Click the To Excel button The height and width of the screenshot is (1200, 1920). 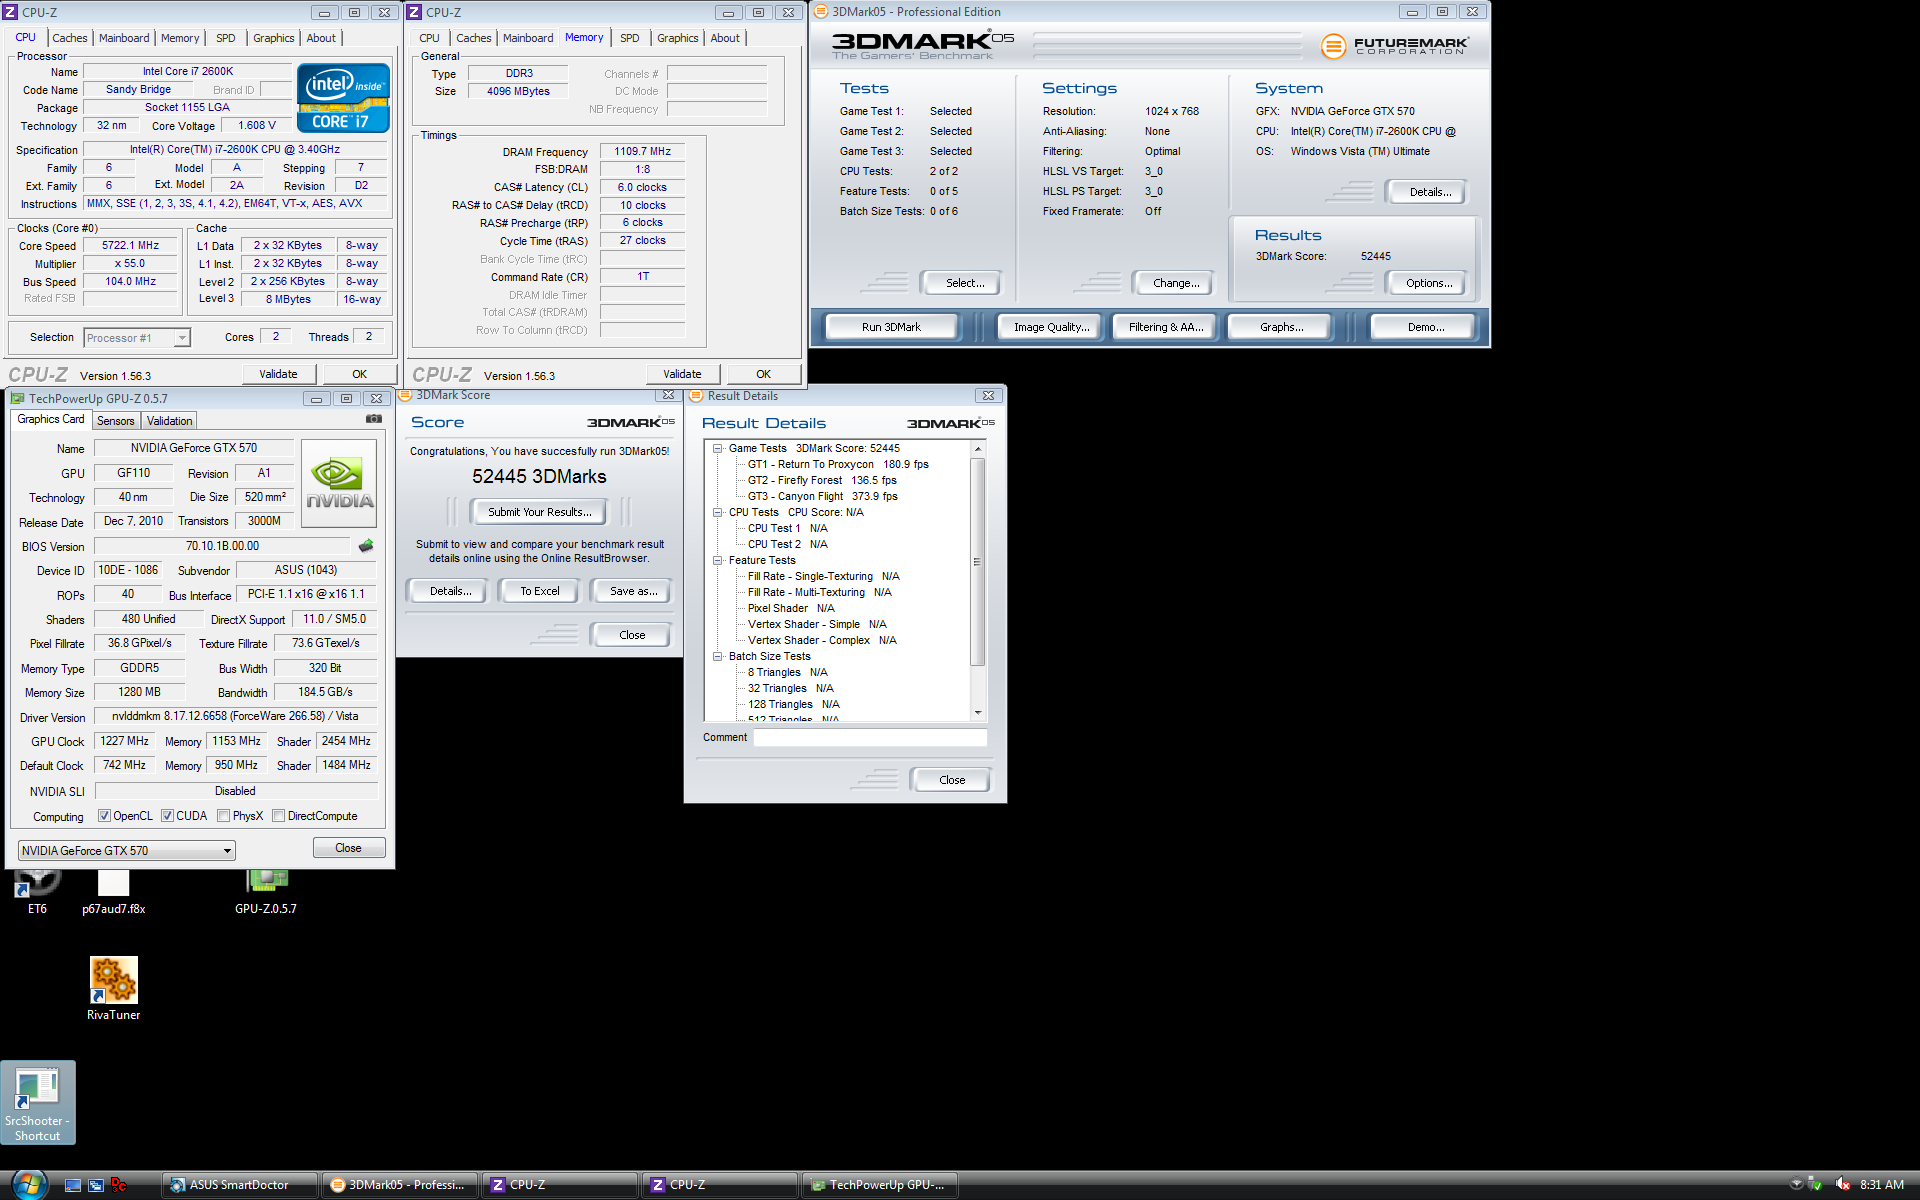coord(540,591)
